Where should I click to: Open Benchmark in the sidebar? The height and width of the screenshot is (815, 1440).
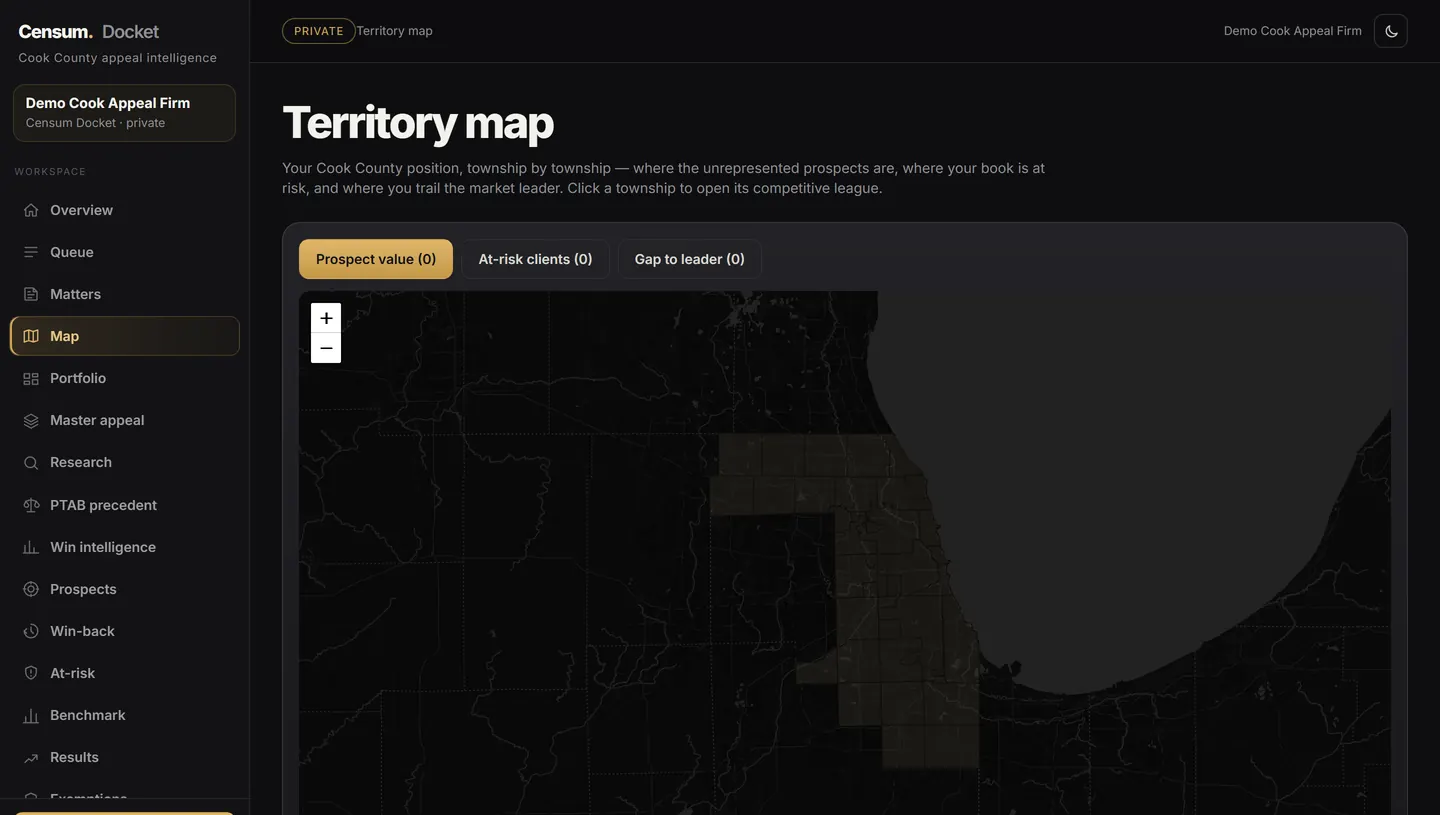[x=125, y=715]
